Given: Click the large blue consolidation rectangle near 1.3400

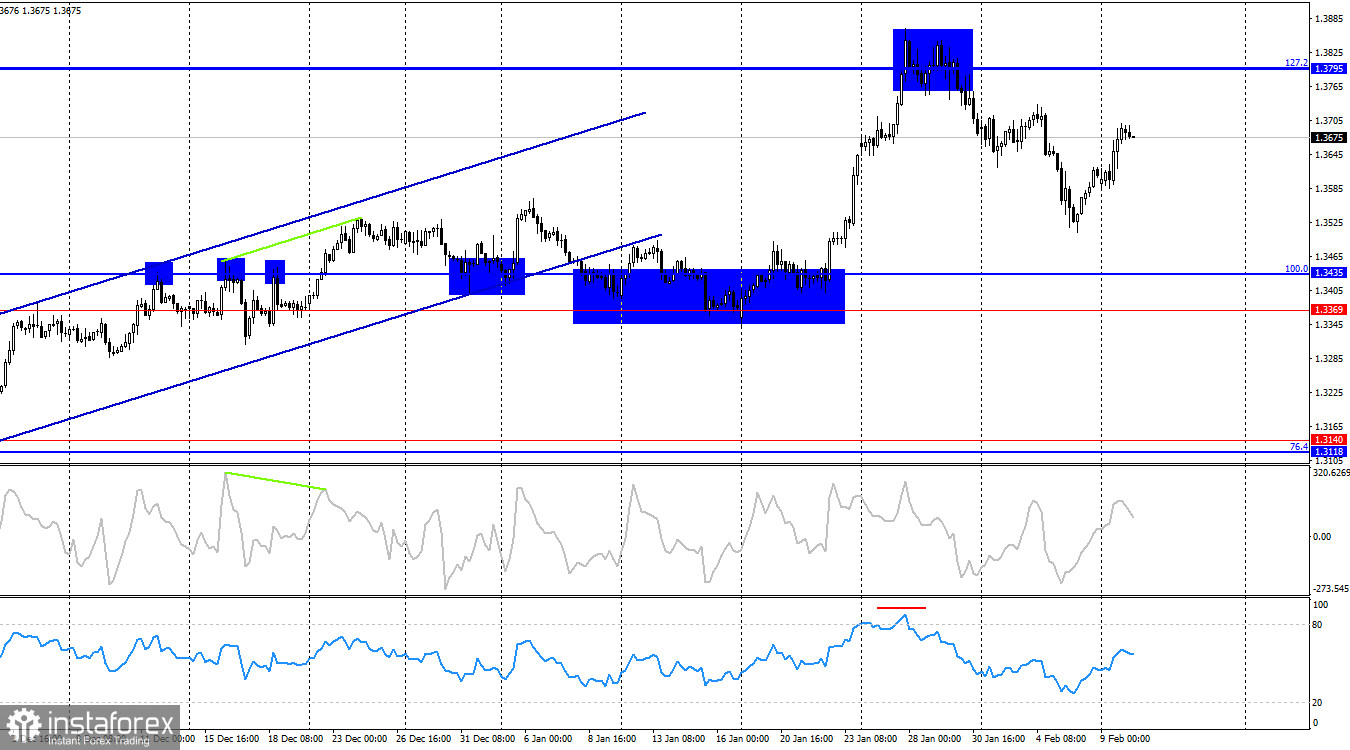Looking at the screenshot, I should (x=708, y=297).
